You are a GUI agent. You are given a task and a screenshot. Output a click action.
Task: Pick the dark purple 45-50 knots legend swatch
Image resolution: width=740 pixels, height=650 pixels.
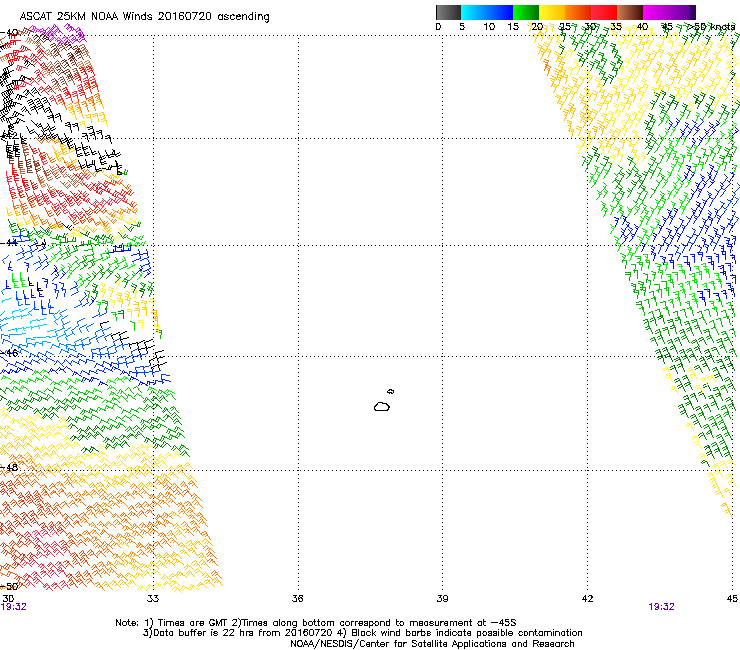(x=682, y=12)
